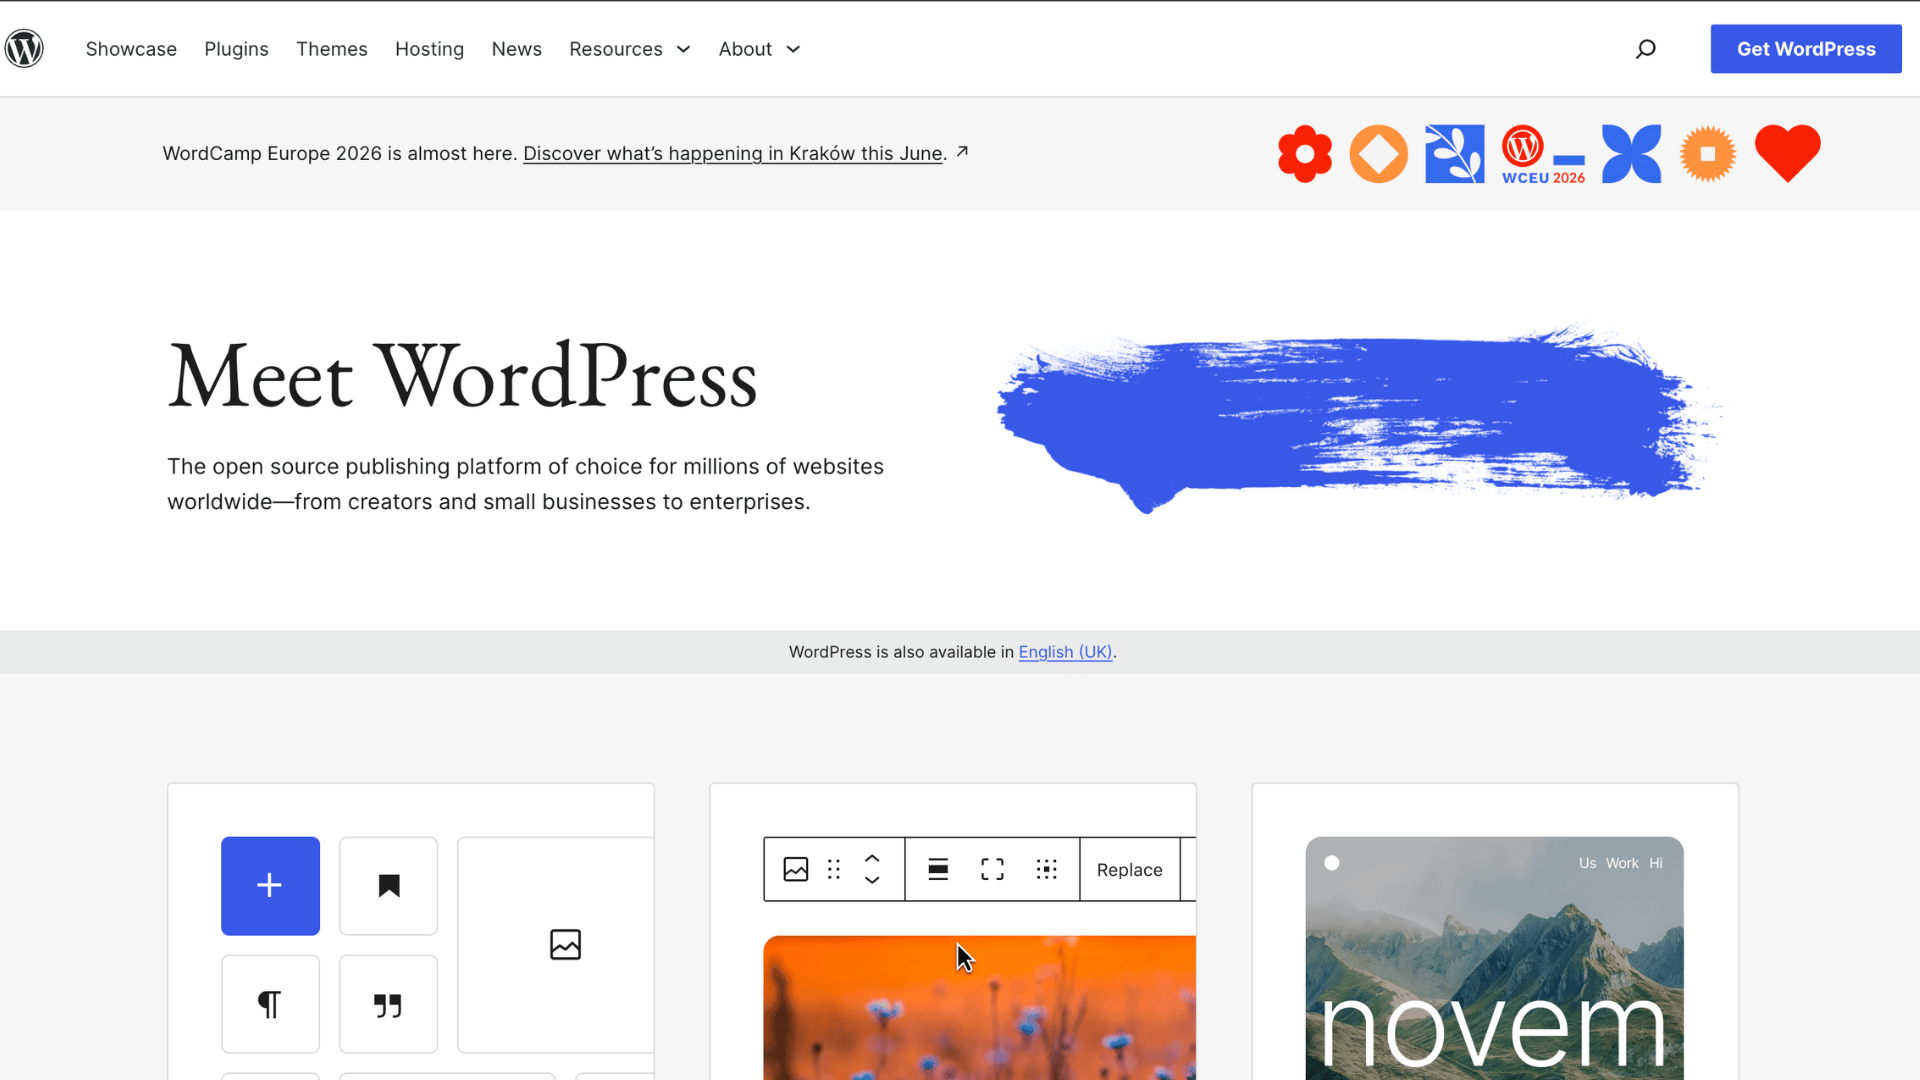The width and height of the screenshot is (1920, 1080).
Task: Click the Meet WordPress heading
Action: (x=462, y=376)
